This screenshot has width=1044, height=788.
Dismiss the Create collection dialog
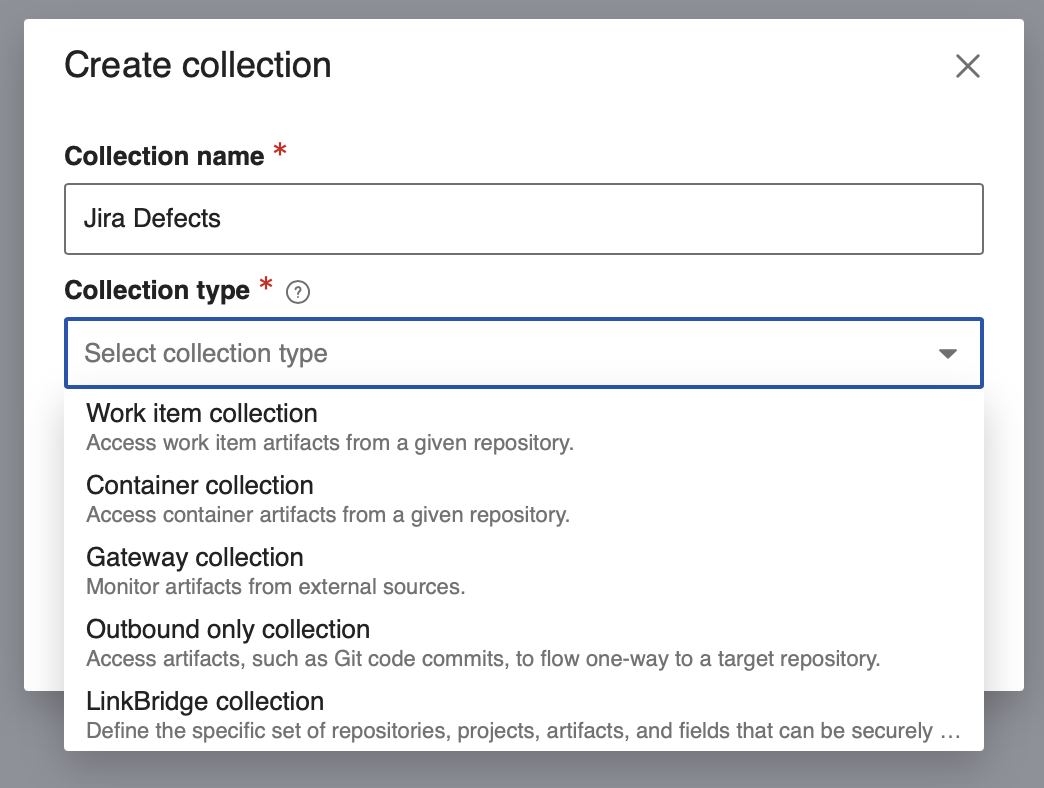coord(967,66)
